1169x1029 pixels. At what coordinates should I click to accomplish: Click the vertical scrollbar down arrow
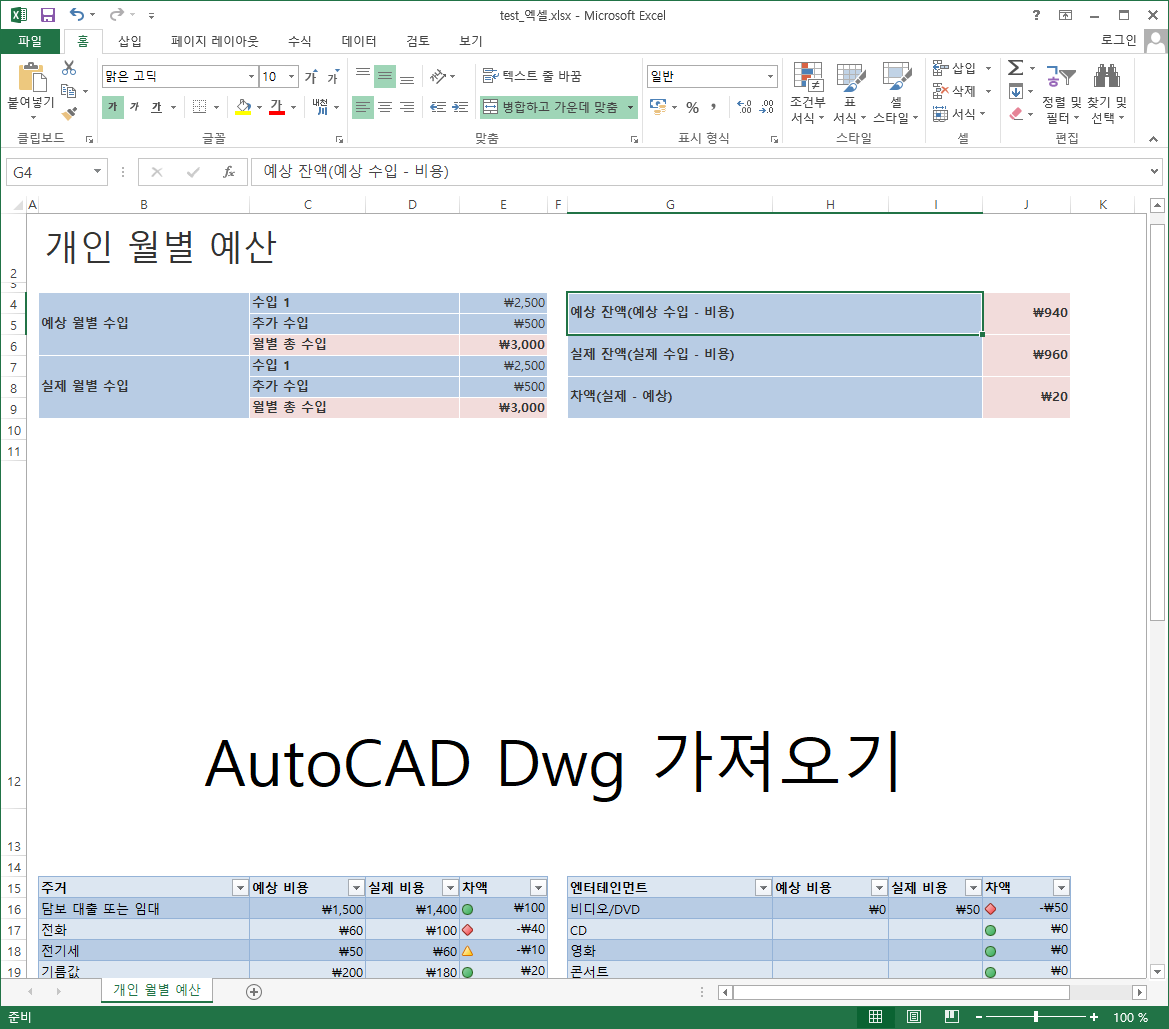pos(1157,972)
